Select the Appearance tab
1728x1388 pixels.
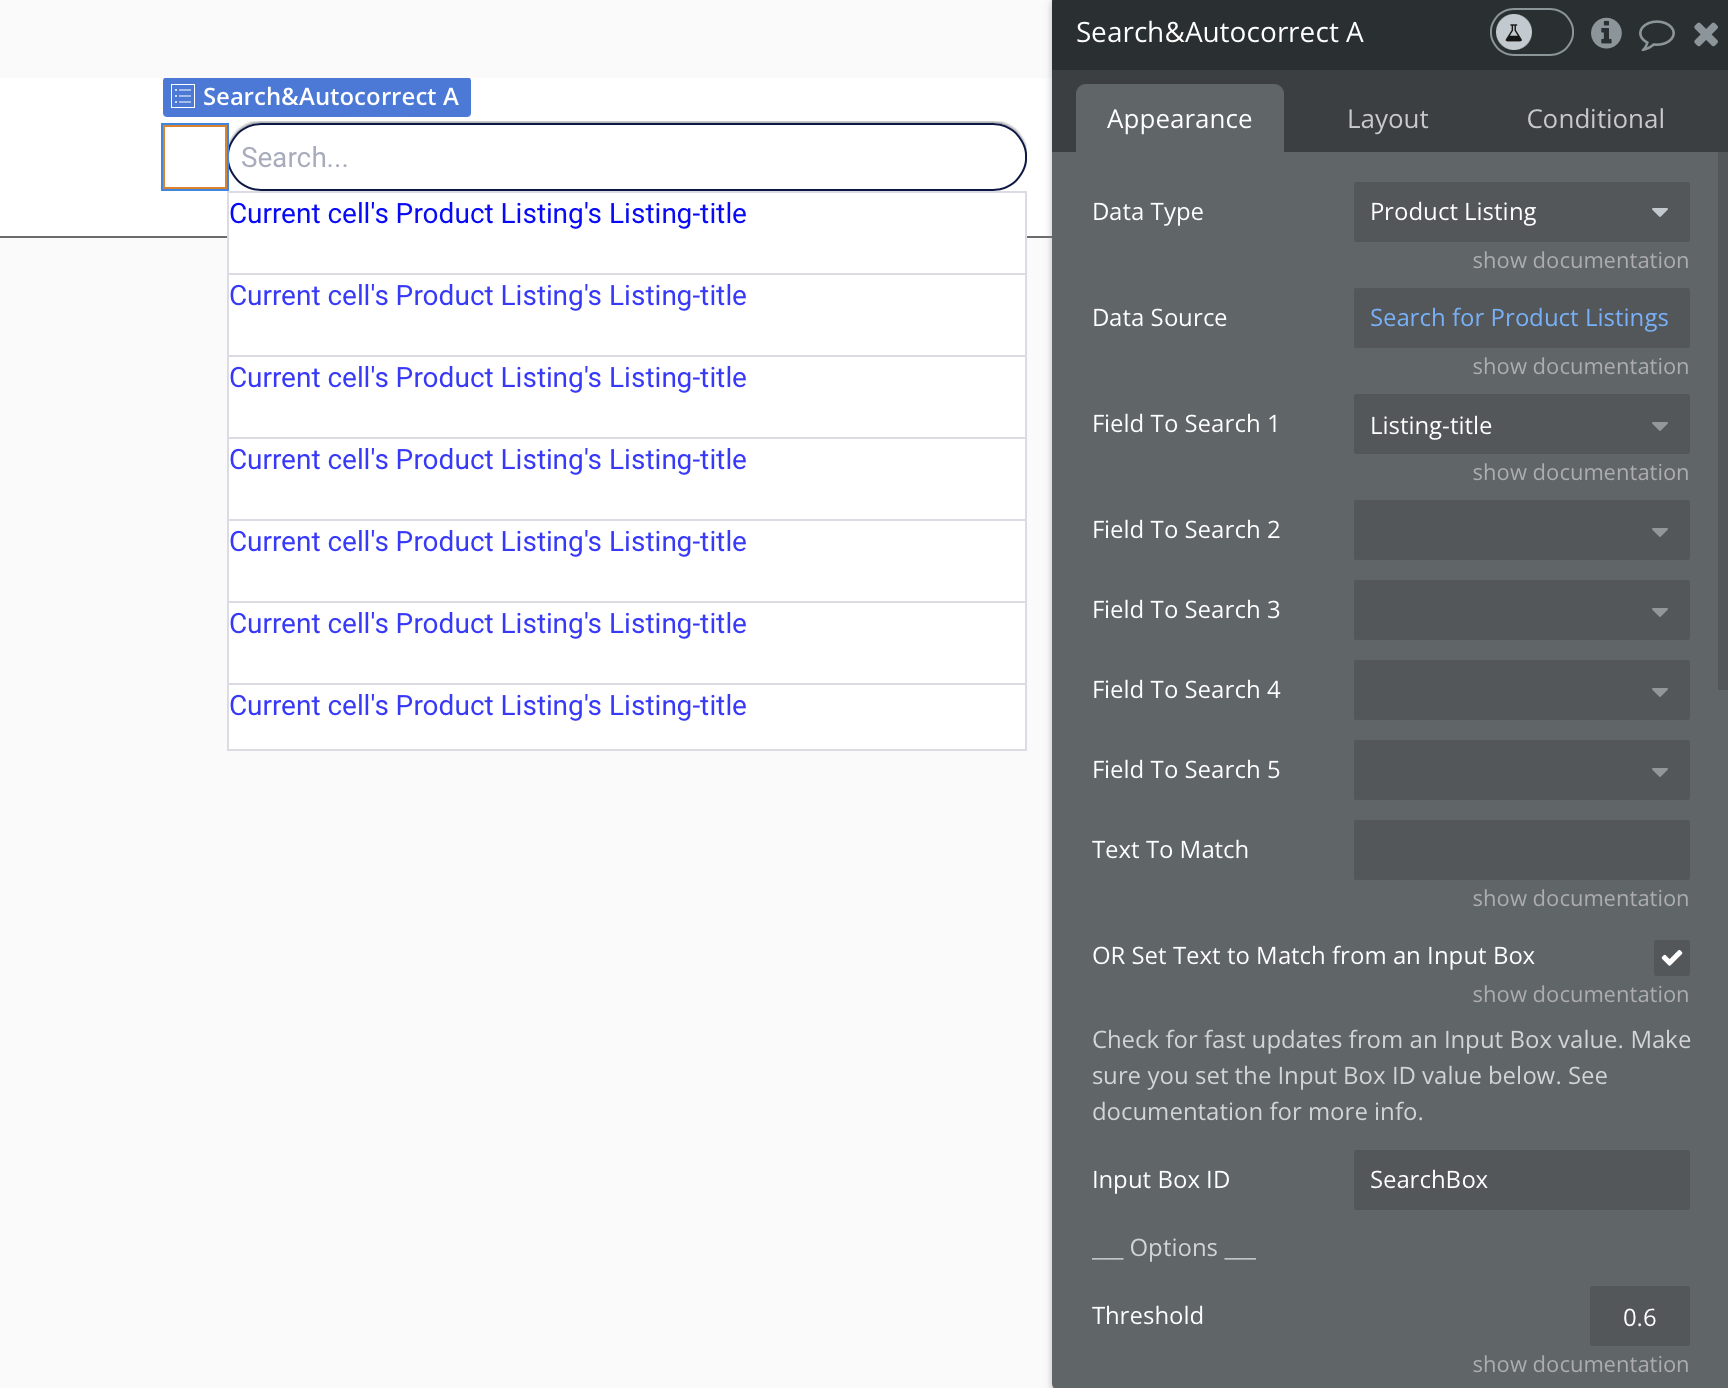(x=1179, y=119)
